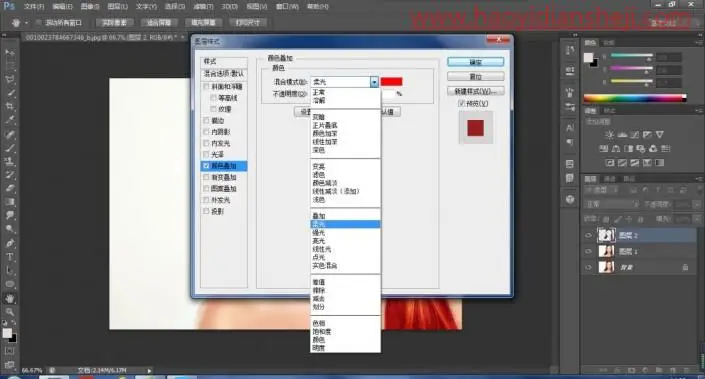Hide the 图层 2 layer with its eye icon

[x=589, y=235]
